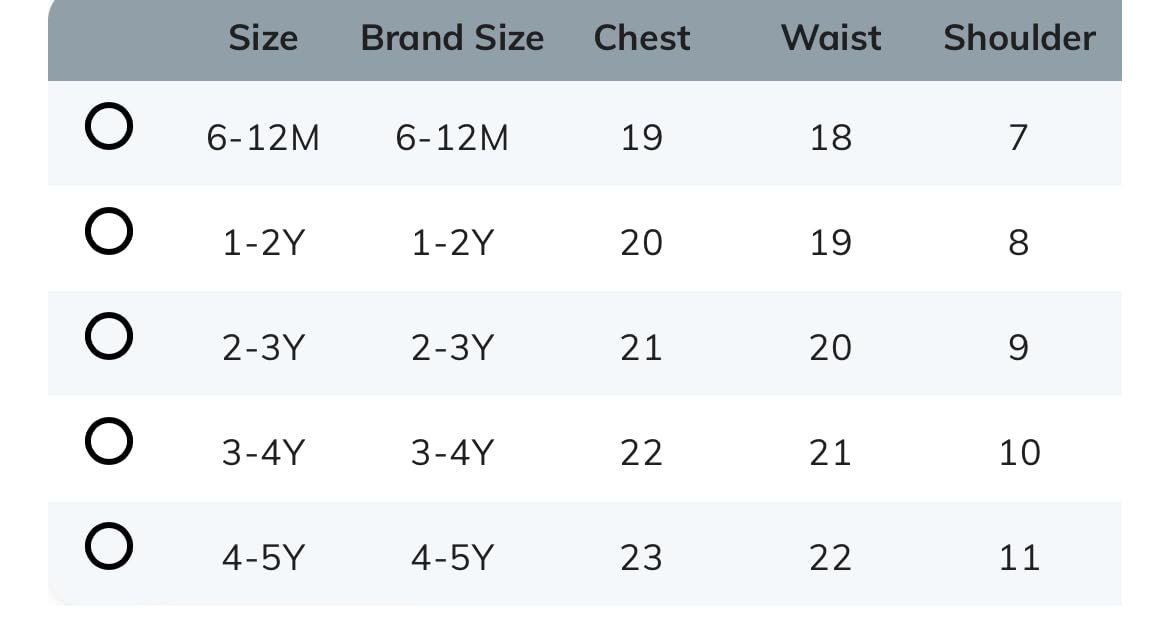This screenshot has height=639, width=1170.
Task: Click shoulder value 7
Action: (1019, 138)
